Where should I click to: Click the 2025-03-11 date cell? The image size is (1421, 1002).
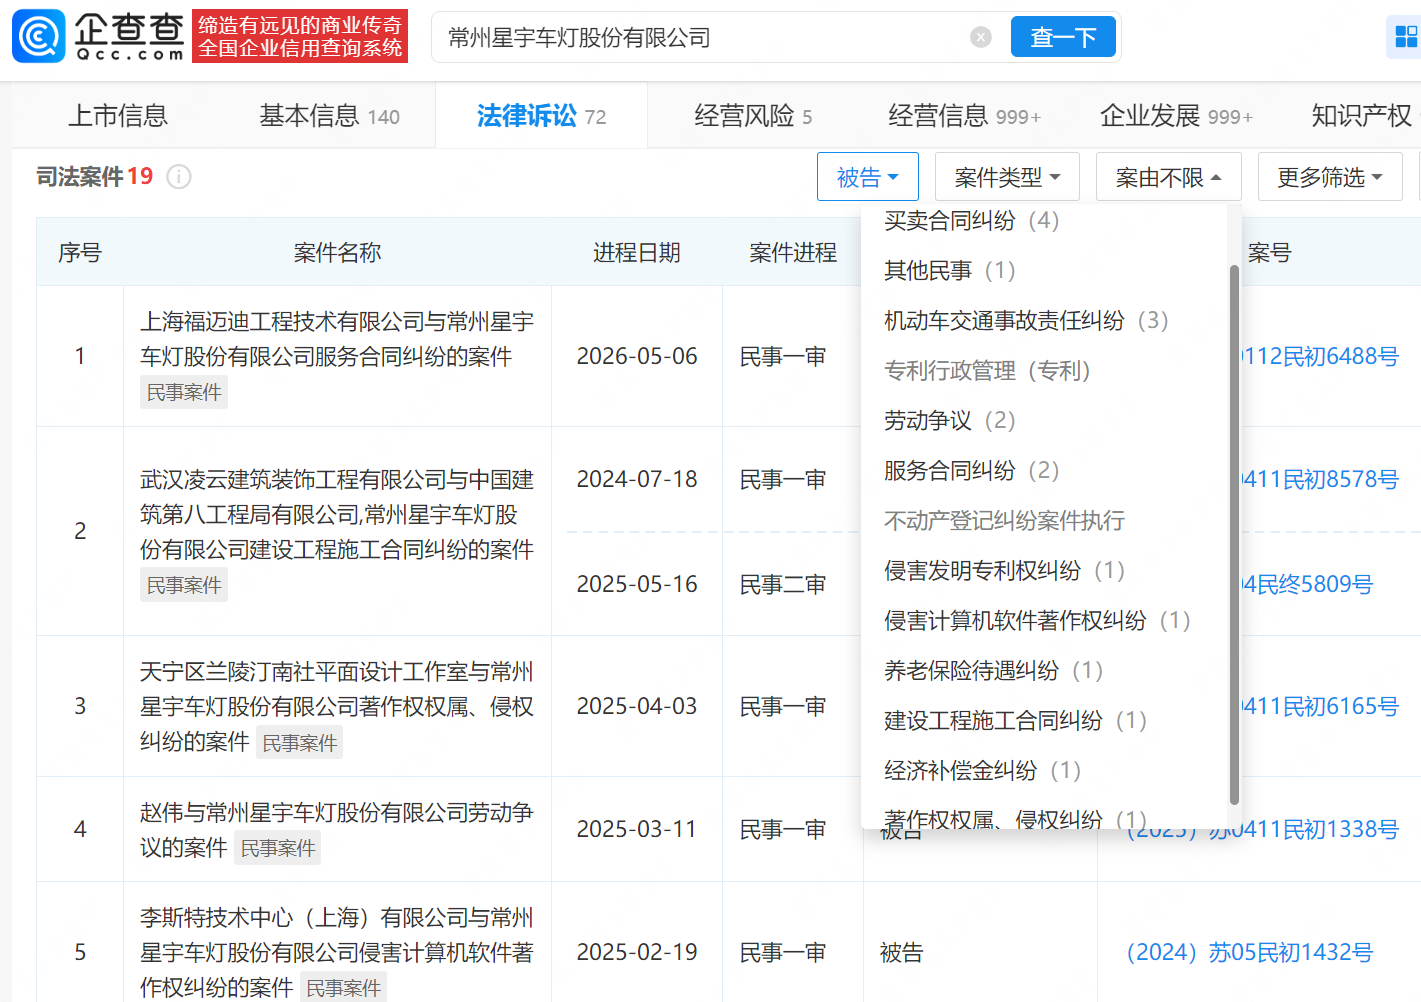click(x=637, y=829)
